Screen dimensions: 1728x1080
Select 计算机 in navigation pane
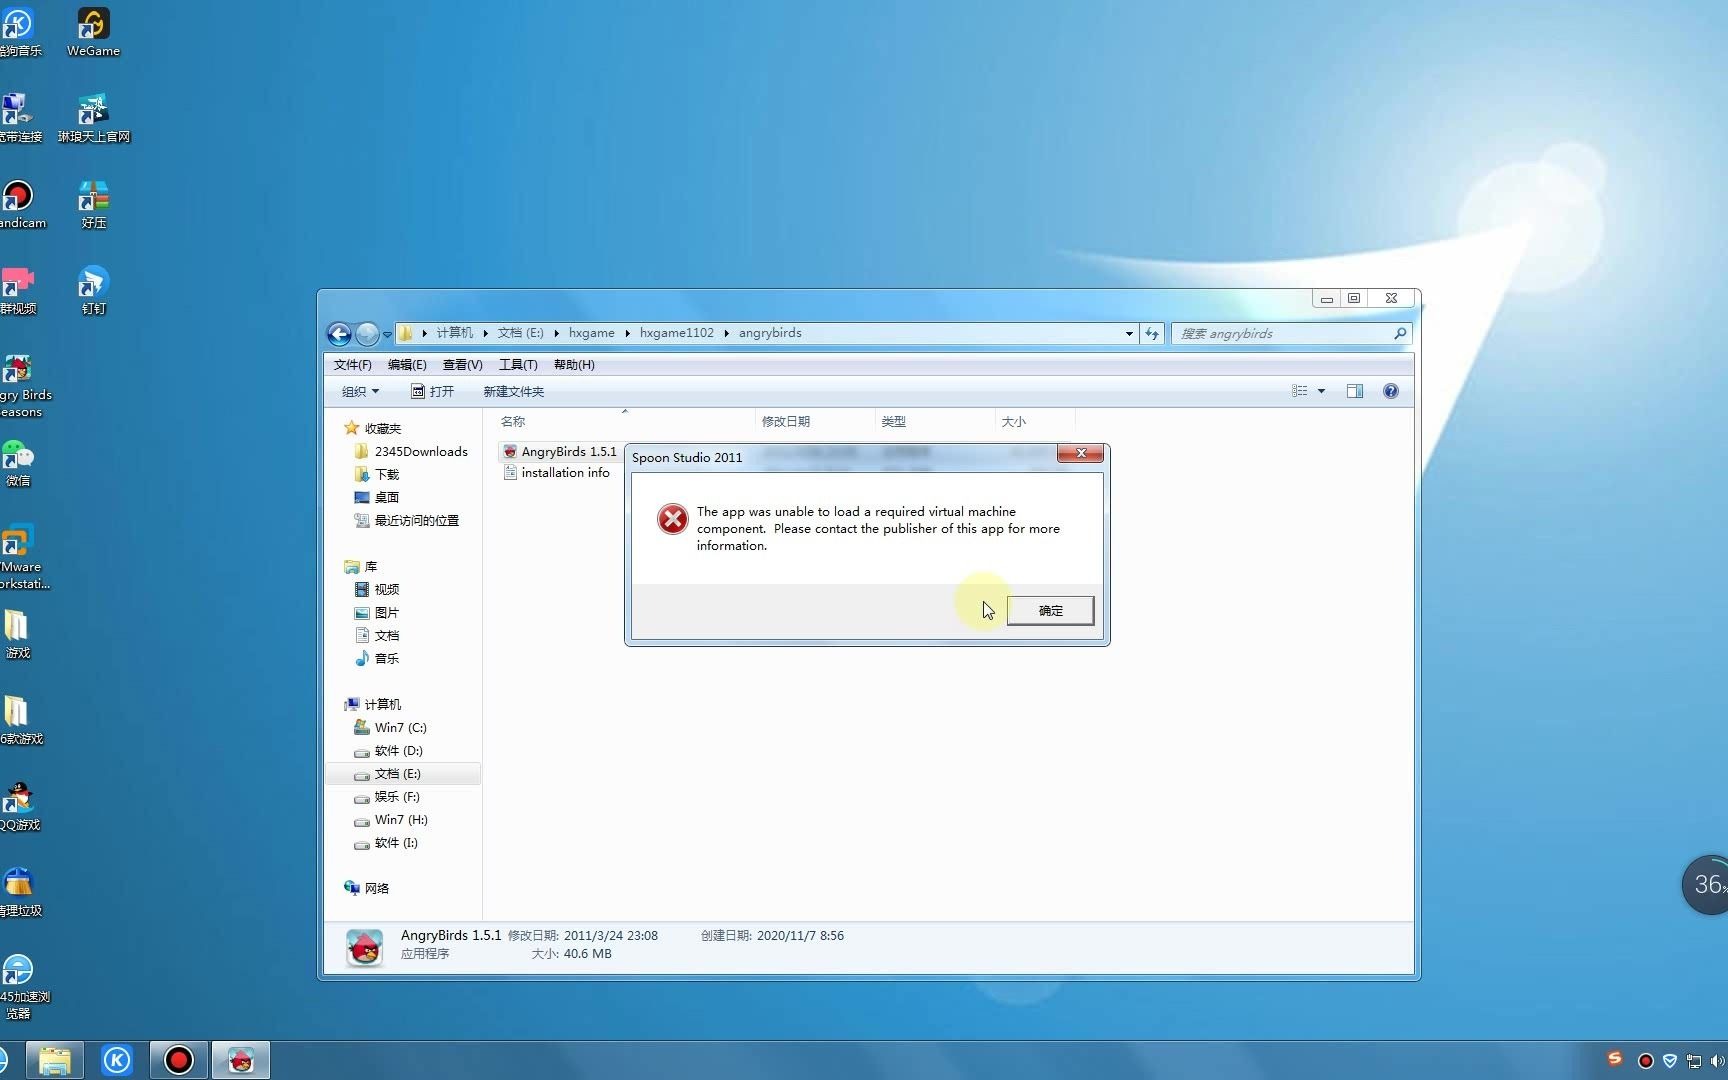click(372, 704)
